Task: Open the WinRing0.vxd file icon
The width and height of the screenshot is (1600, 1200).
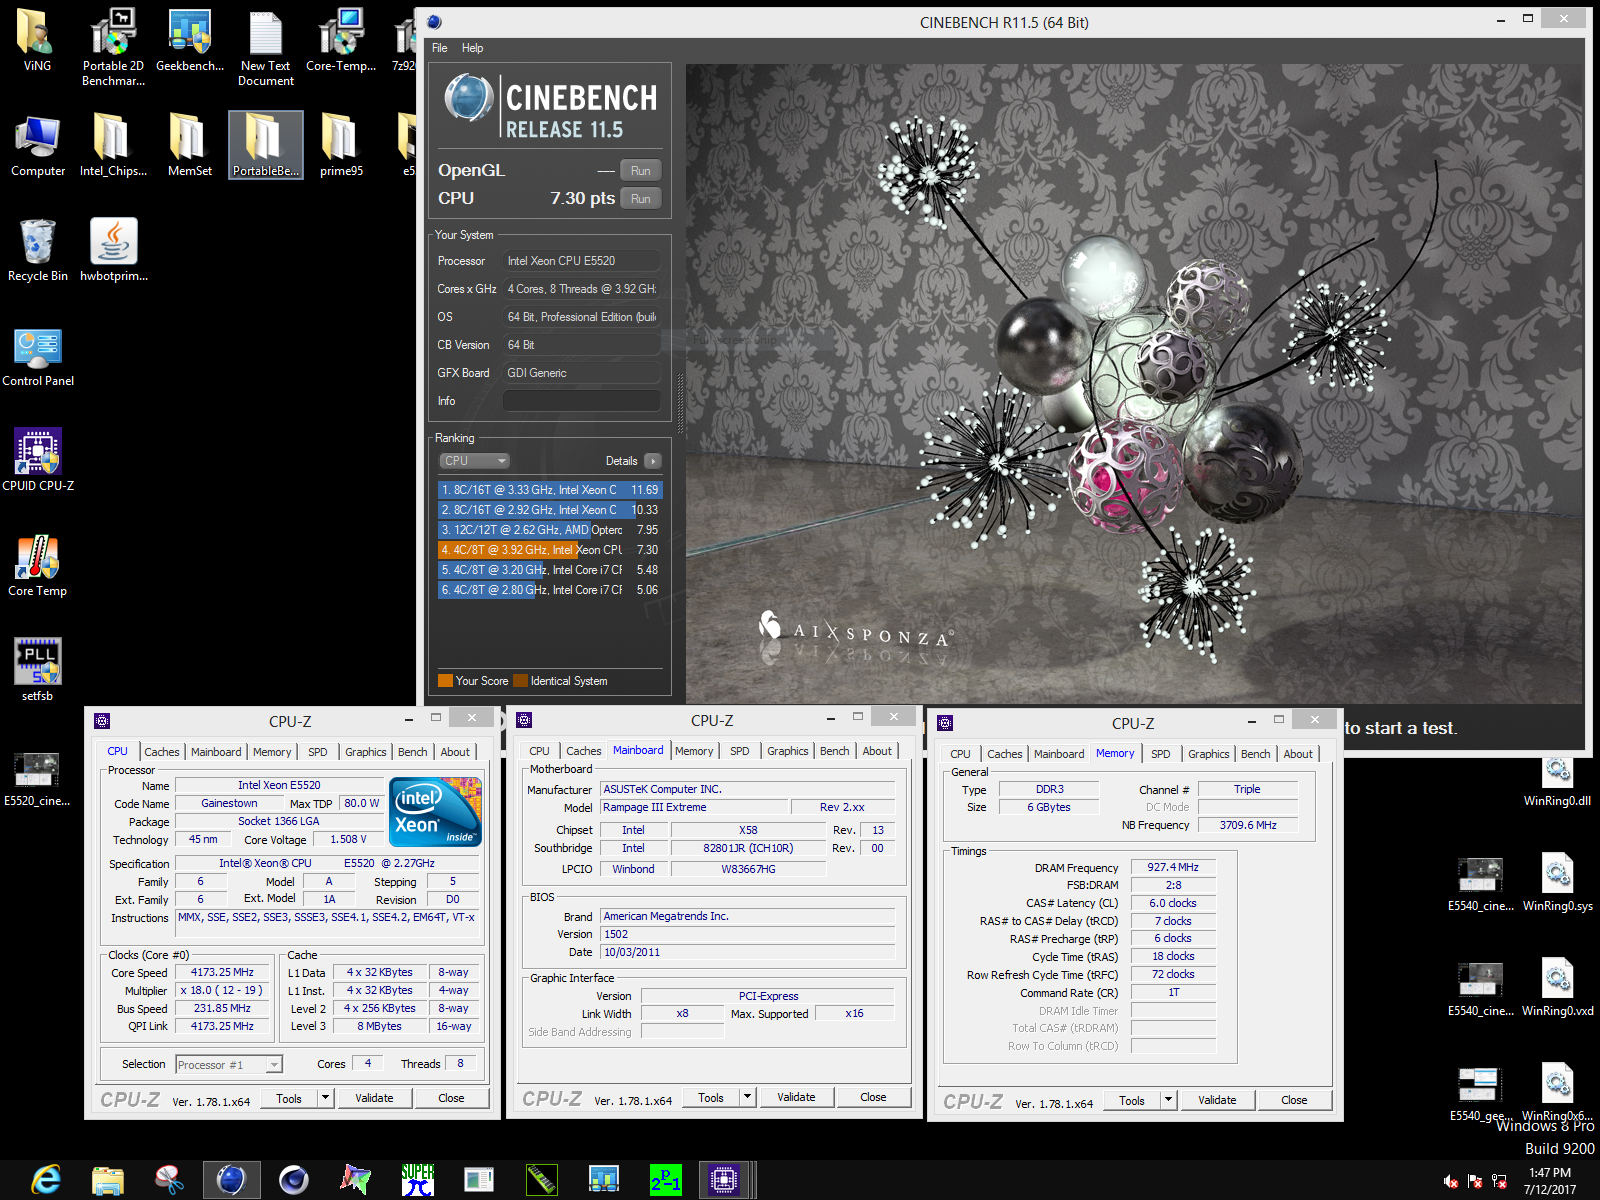Action: 1557,986
